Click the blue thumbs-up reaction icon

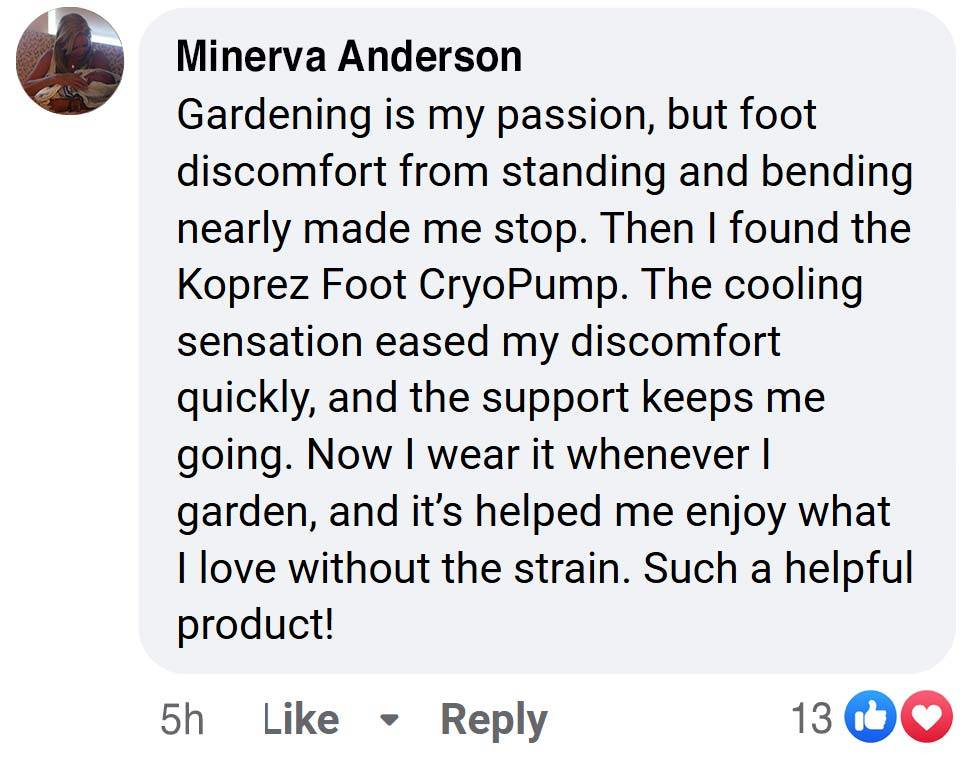870,717
